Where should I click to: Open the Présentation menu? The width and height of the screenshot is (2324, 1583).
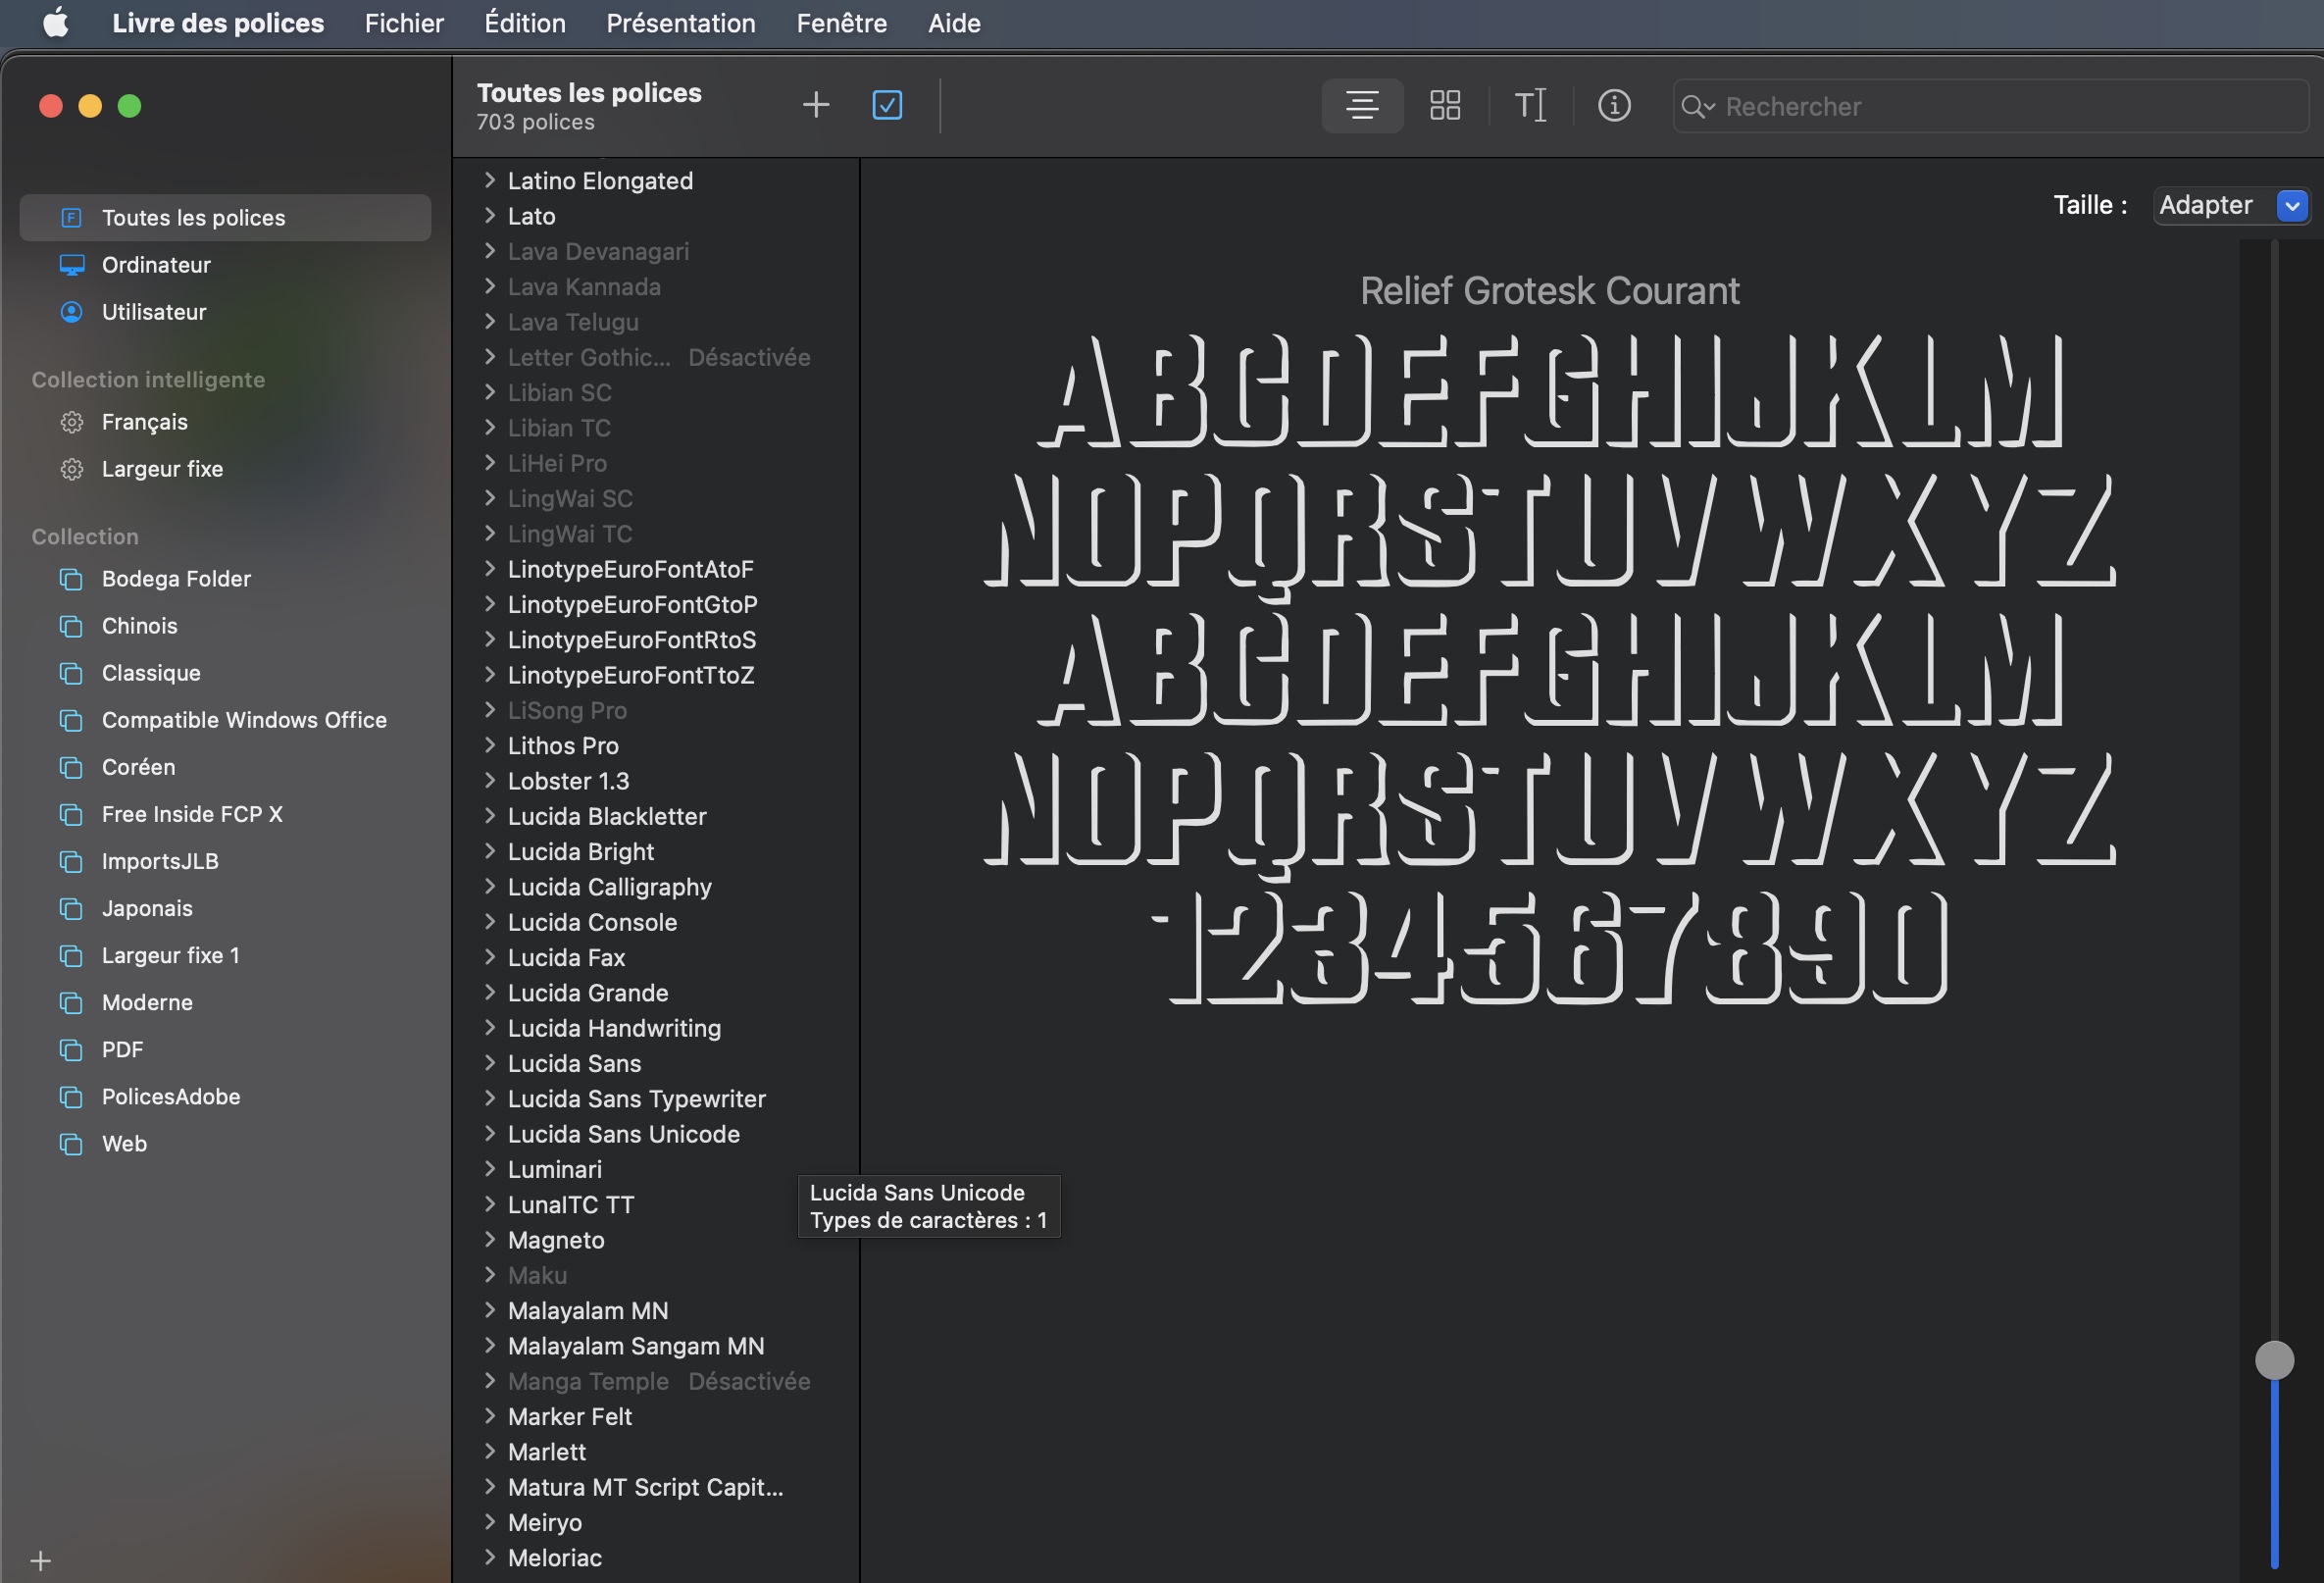(x=680, y=23)
